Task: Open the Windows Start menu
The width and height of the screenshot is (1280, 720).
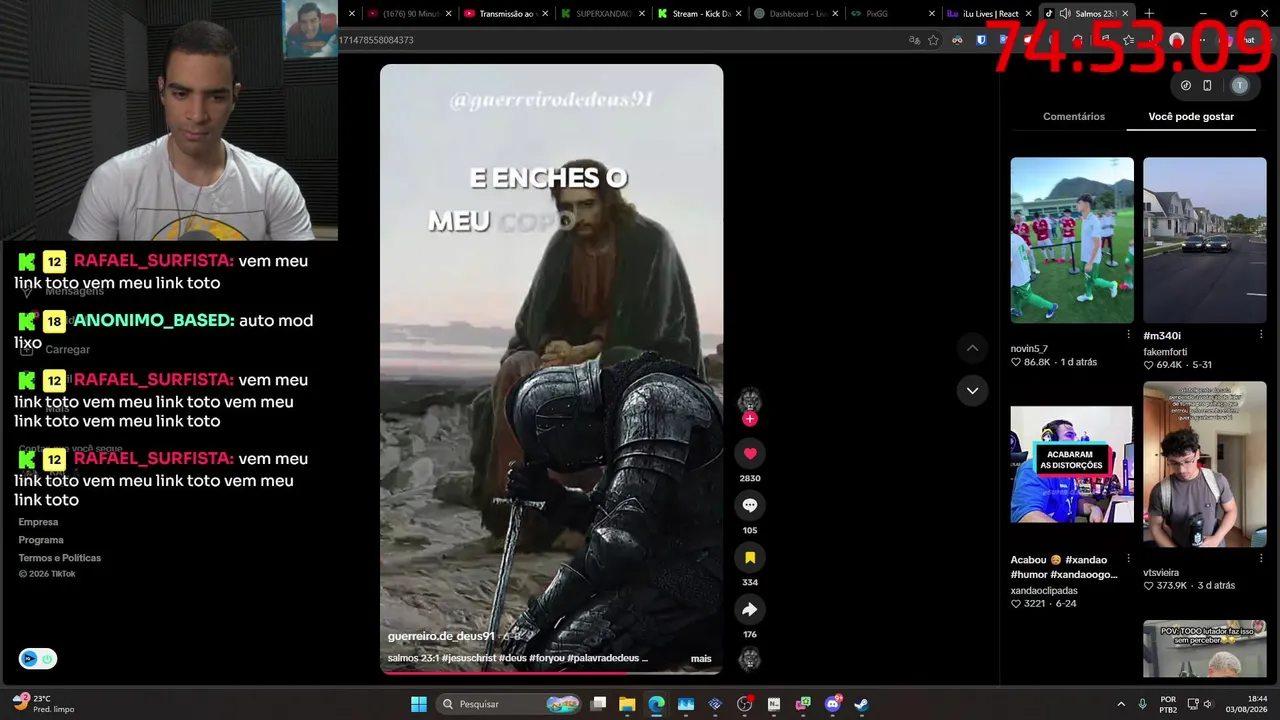Action: point(419,704)
